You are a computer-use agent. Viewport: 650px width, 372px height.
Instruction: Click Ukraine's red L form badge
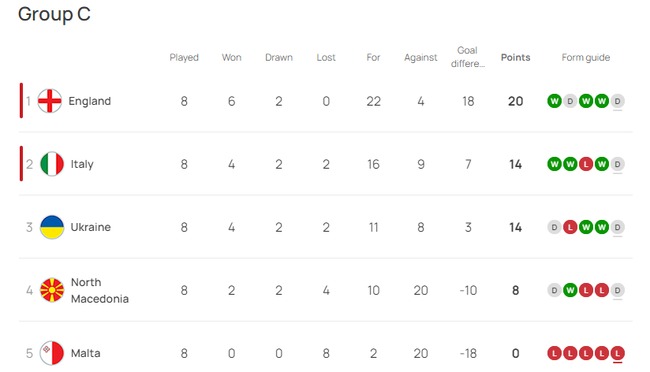coord(570,227)
